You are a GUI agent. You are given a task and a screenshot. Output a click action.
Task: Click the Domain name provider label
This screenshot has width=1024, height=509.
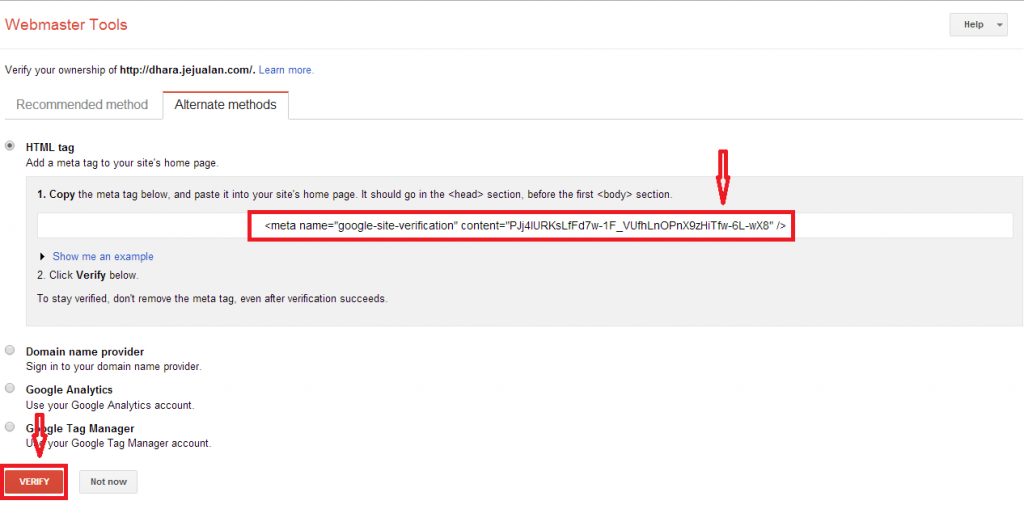tap(85, 352)
